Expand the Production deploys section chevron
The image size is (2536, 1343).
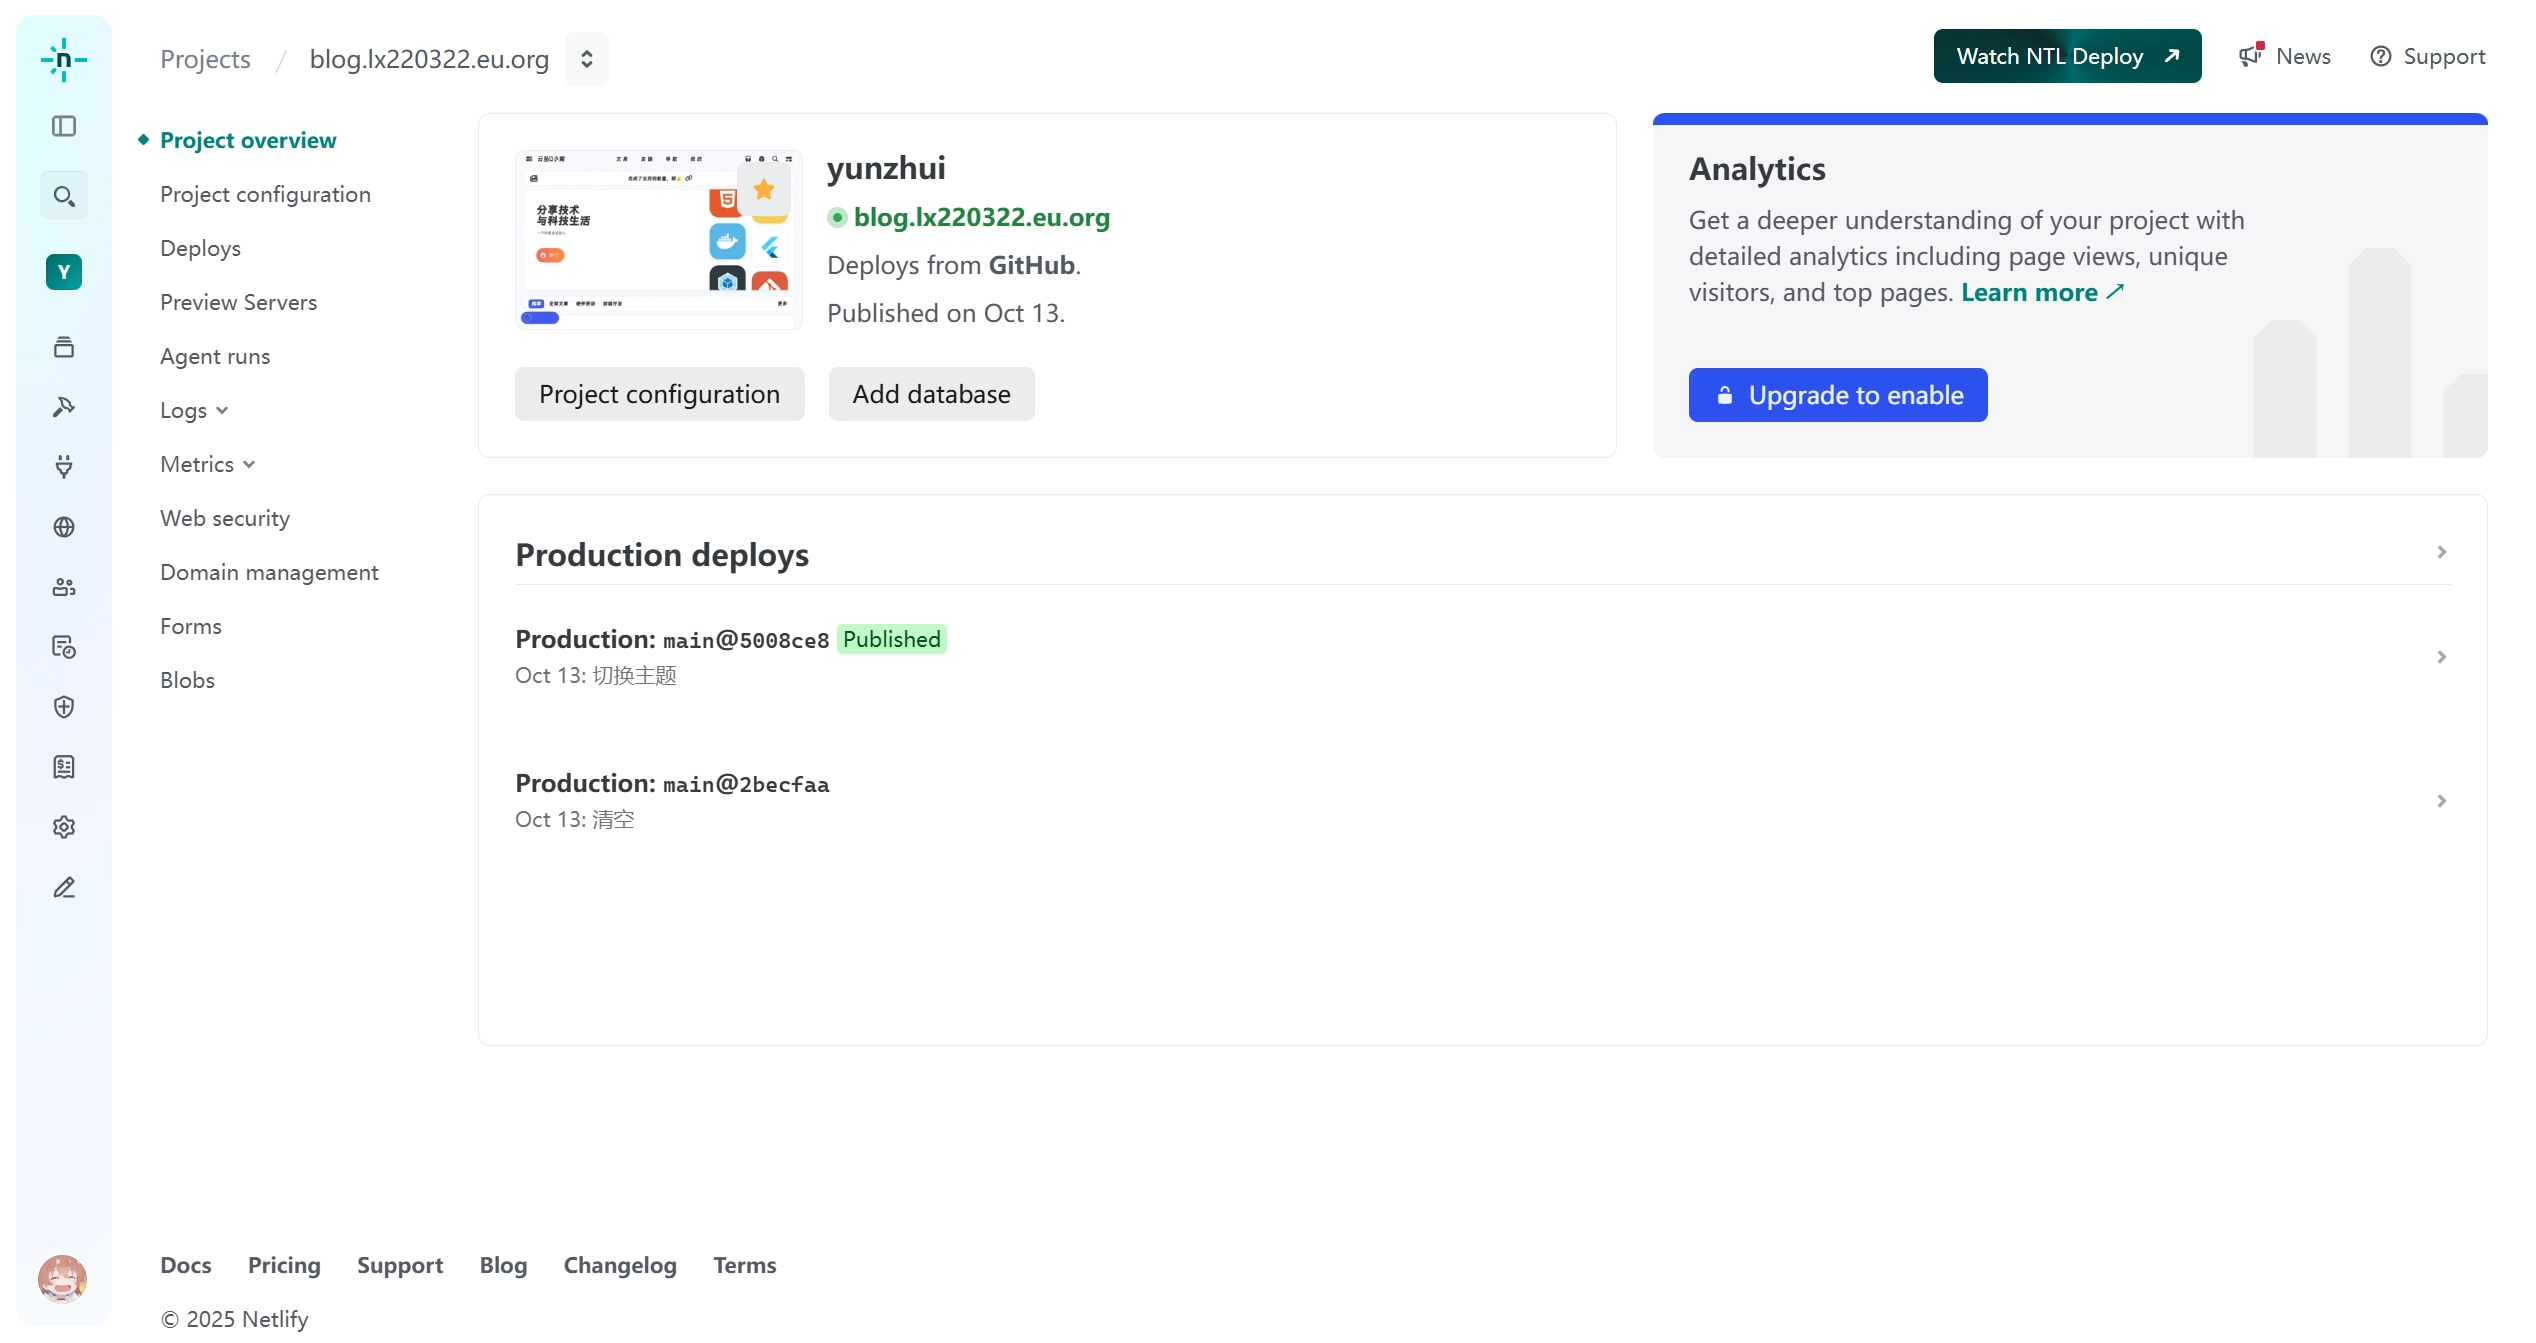coord(2441,552)
